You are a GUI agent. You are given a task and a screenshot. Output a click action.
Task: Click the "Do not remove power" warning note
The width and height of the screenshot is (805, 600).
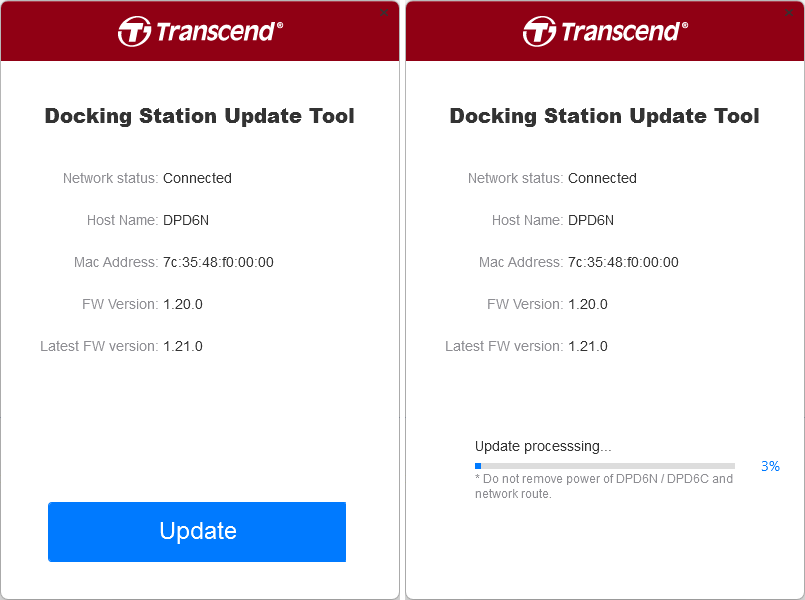604,486
